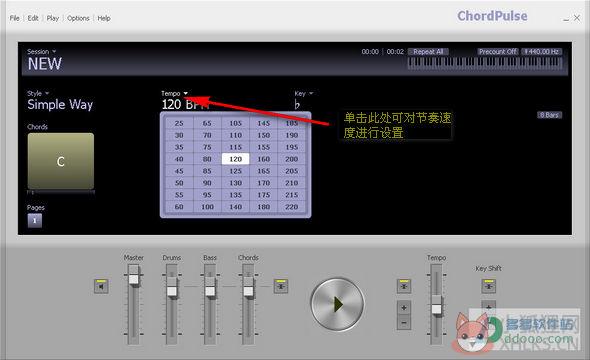Toggle the Repeat All setting

pos(428,52)
